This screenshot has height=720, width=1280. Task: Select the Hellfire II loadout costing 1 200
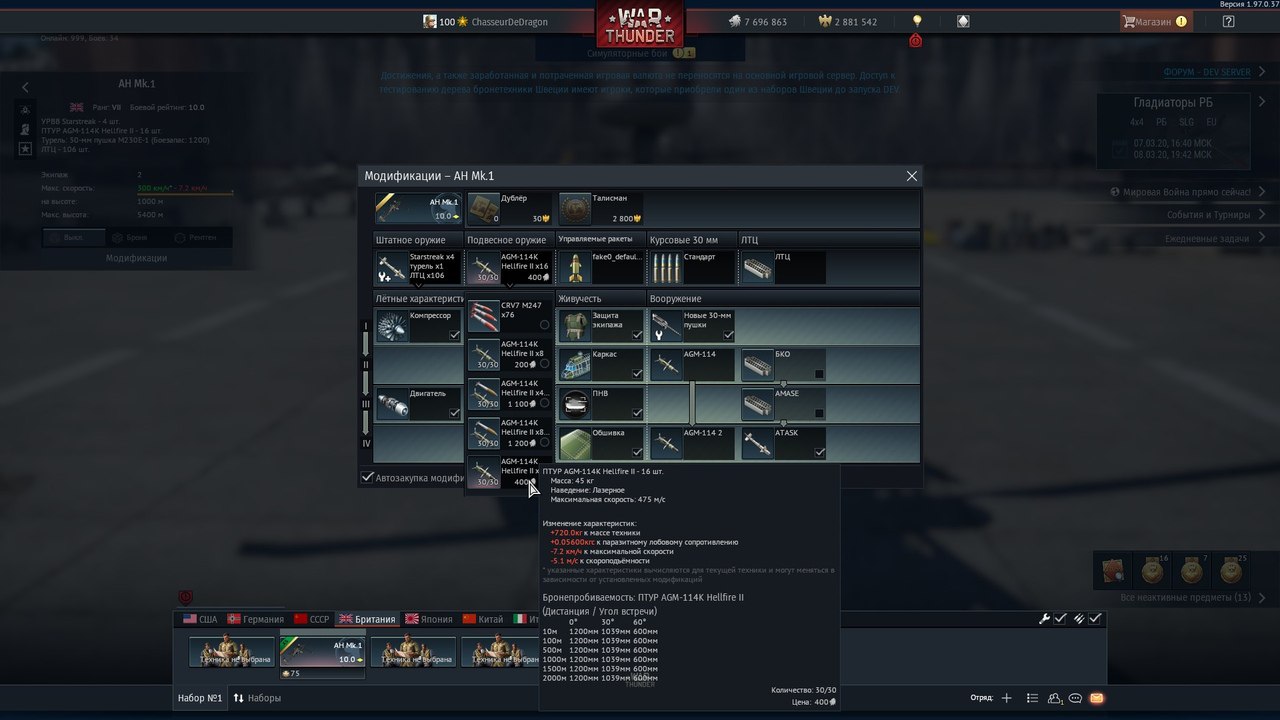tap(510, 434)
